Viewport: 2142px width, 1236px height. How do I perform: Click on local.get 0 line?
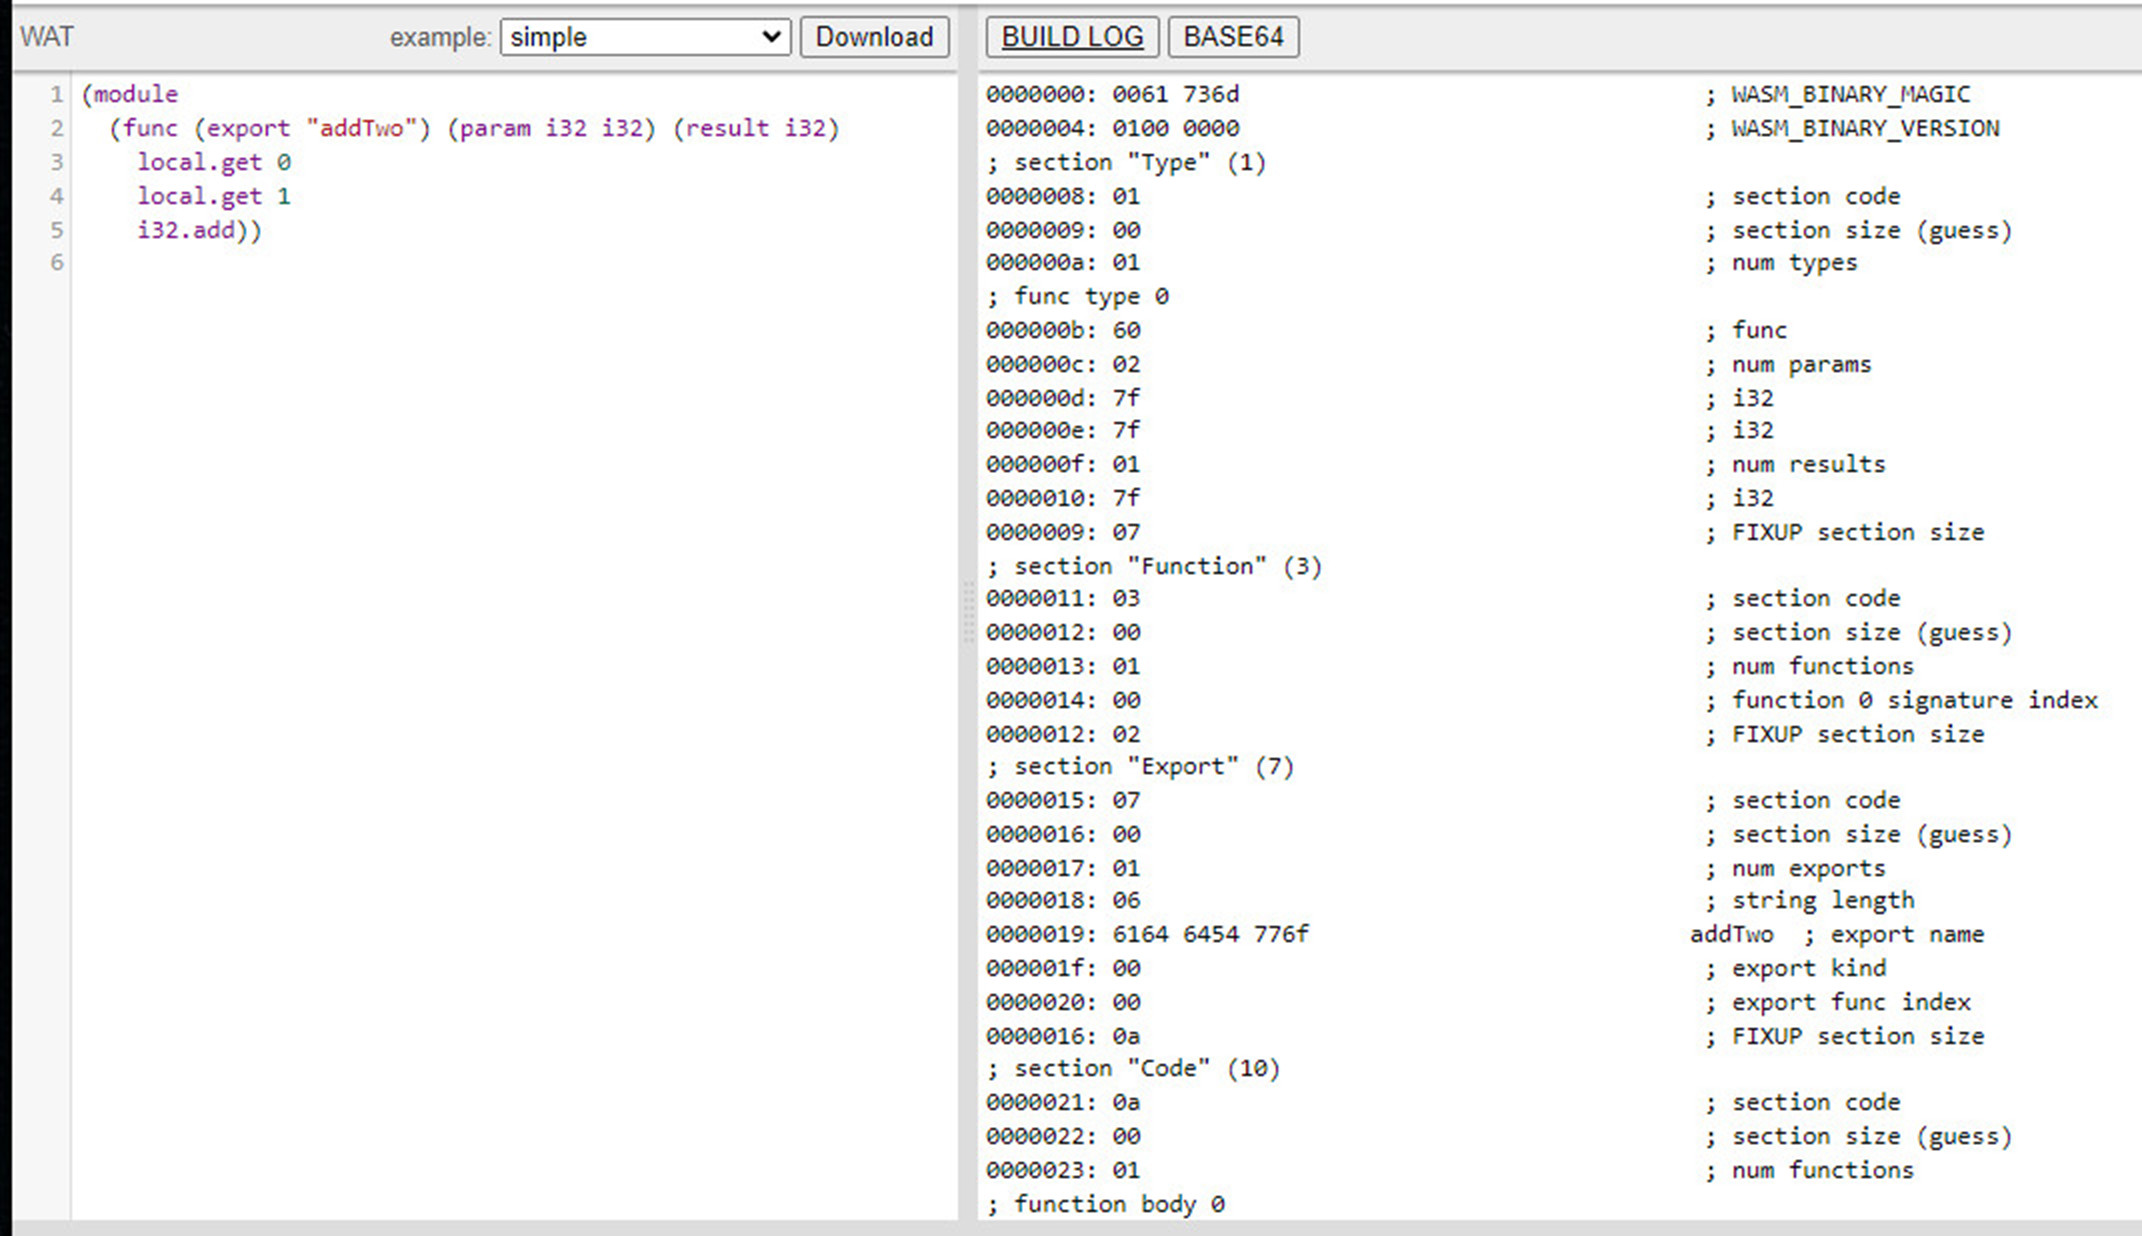214,163
